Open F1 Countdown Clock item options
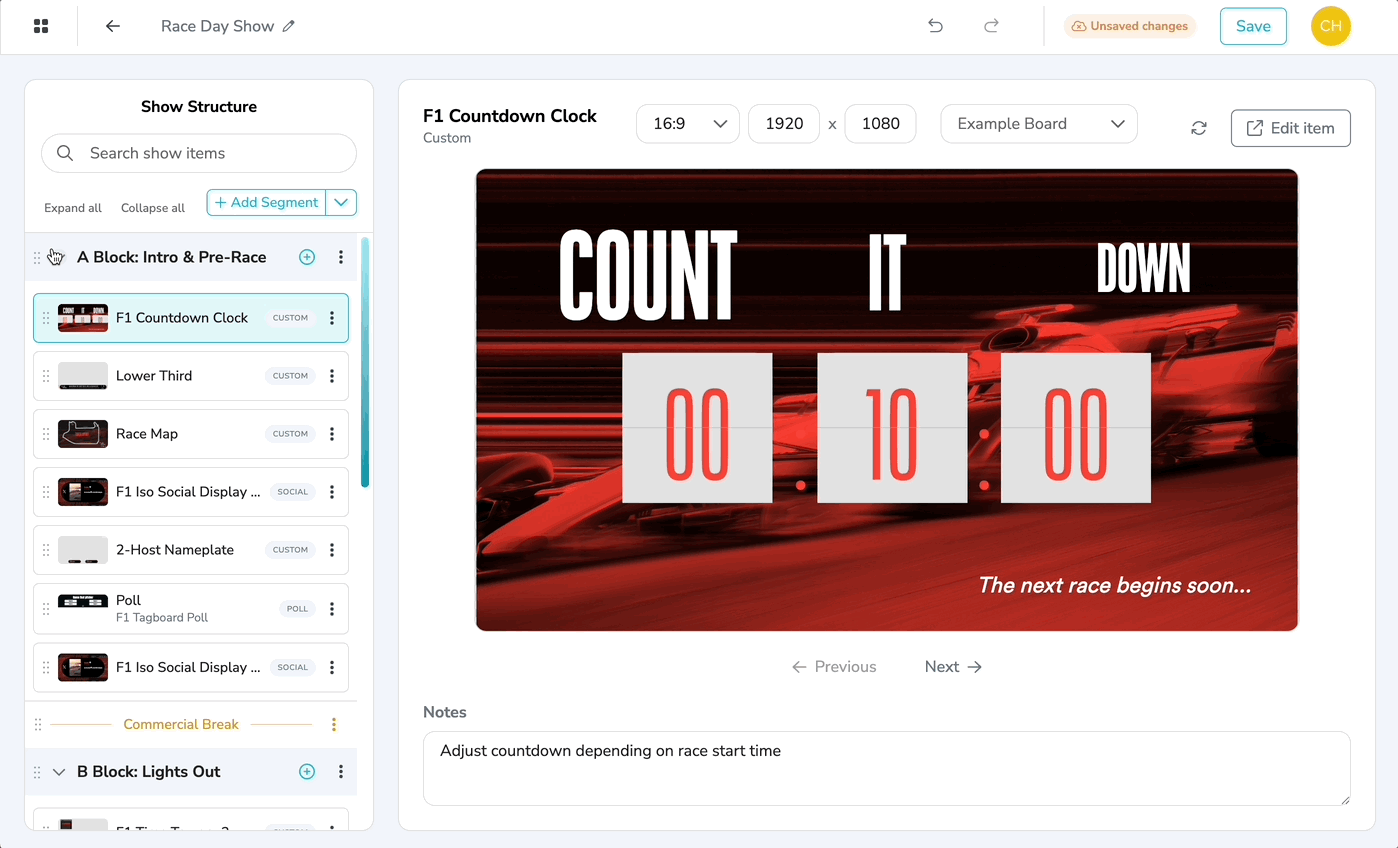 pos(332,318)
